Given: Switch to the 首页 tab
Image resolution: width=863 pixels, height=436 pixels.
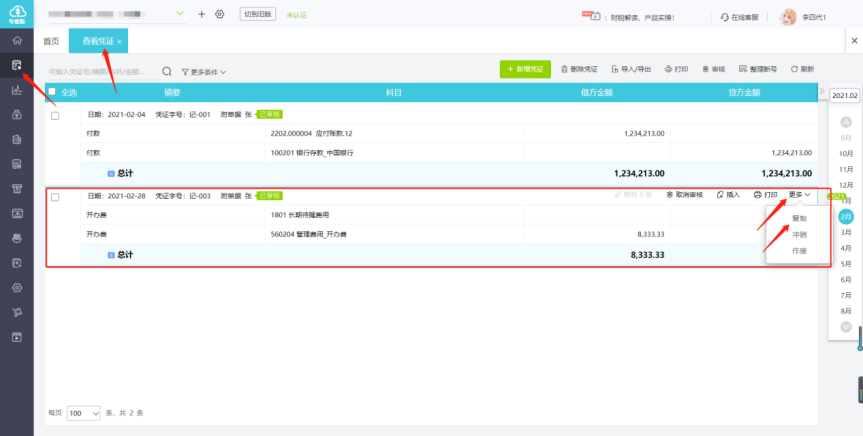Looking at the screenshot, I should coord(51,41).
